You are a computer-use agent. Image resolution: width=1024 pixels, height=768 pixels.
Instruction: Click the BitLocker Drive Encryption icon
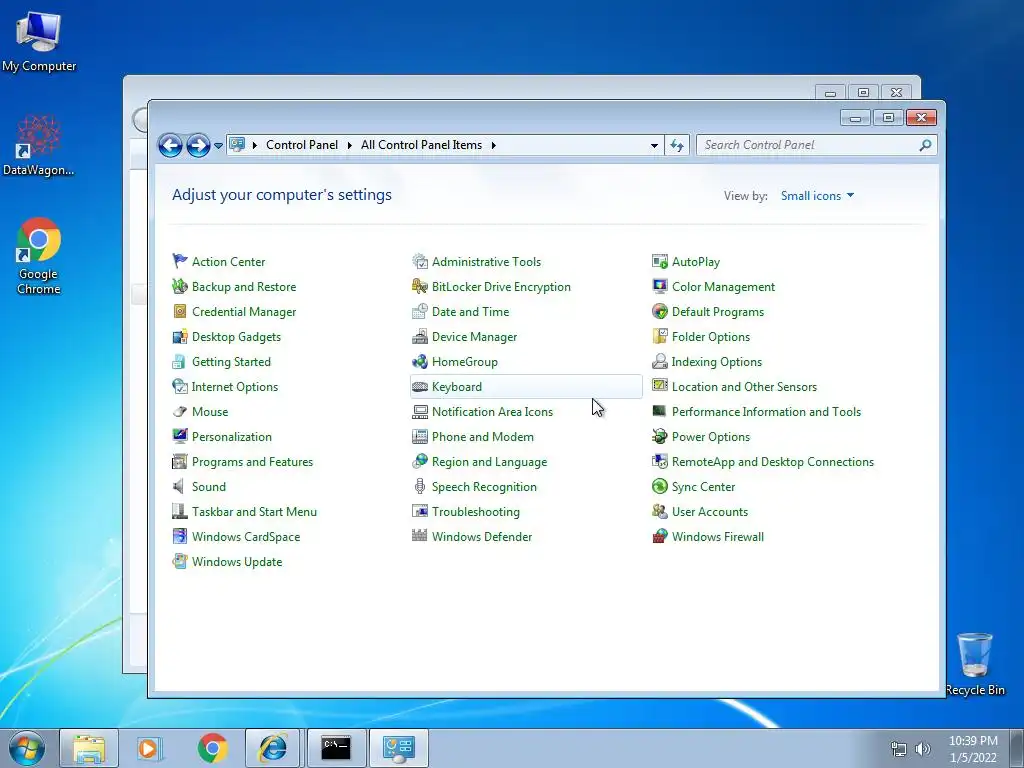tap(420, 286)
